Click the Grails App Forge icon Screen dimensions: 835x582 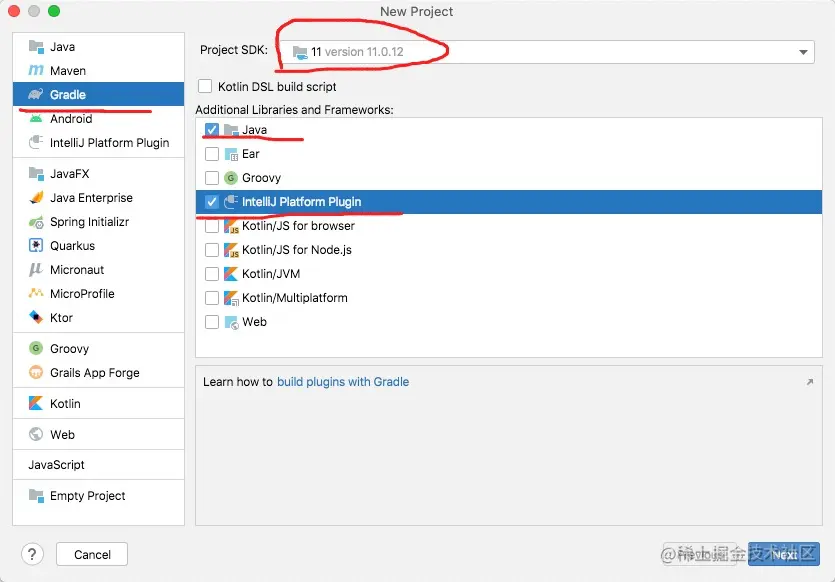tap(36, 372)
